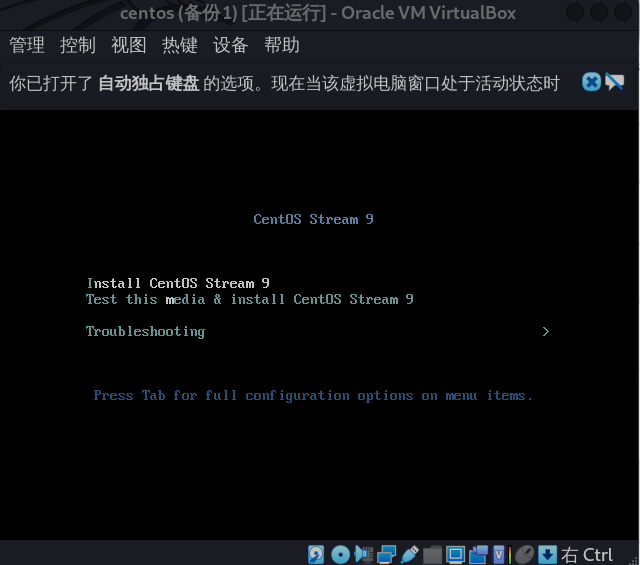This screenshot has height=565, width=640.
Task: Open the 管理 menu
Action: [27, 45]
